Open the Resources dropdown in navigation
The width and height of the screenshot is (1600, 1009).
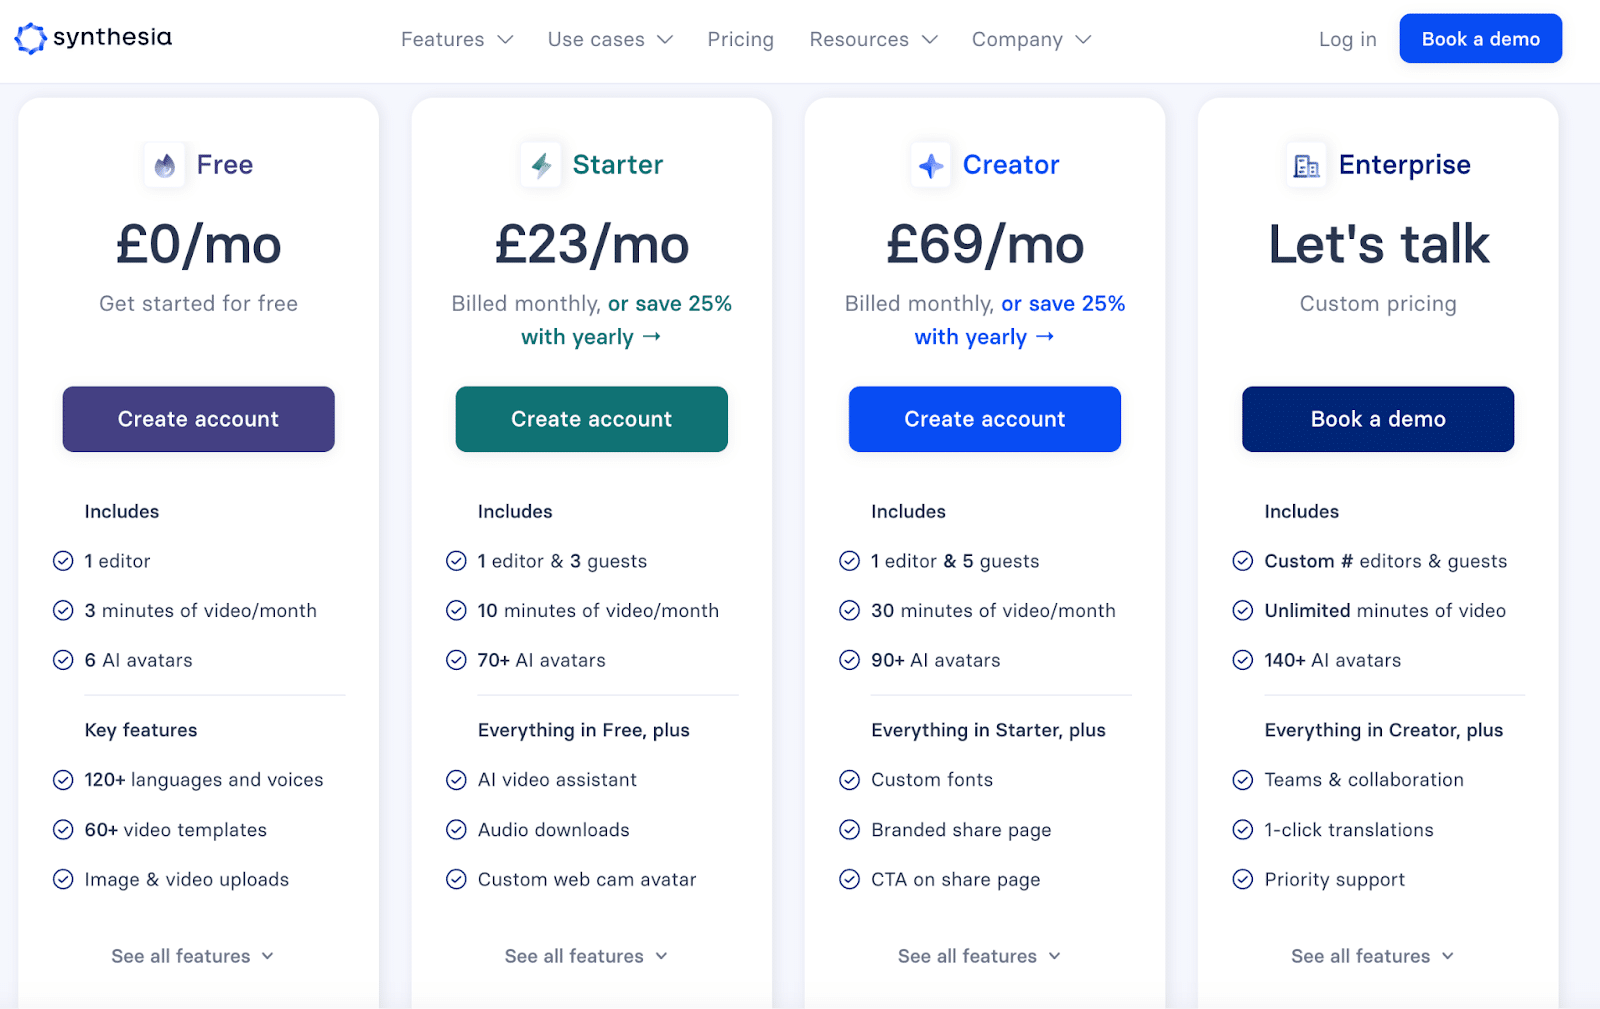click(874, 39)
